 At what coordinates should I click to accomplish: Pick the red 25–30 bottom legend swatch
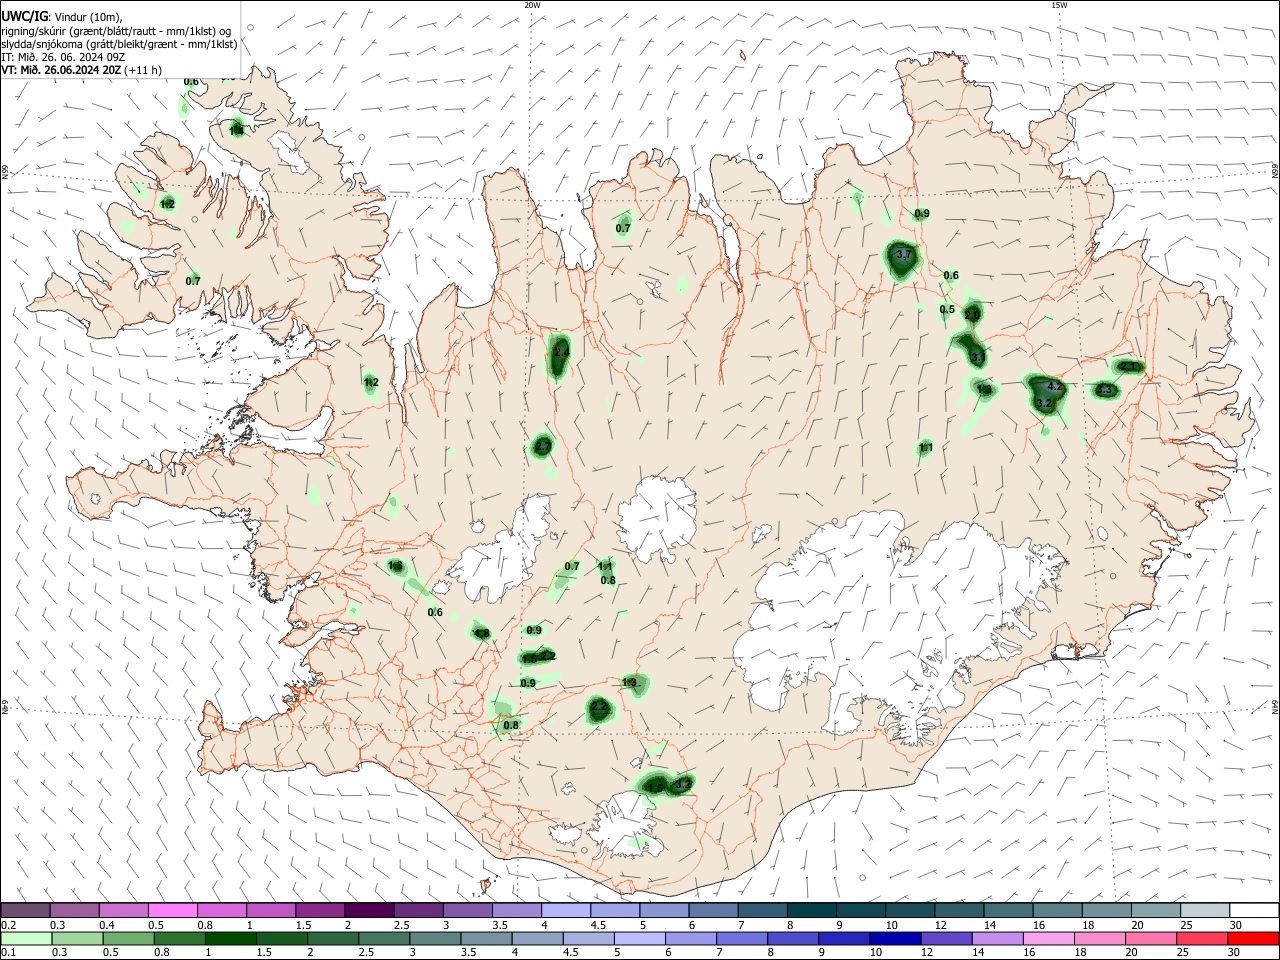pyautogui.click(x=1204, y=938)
